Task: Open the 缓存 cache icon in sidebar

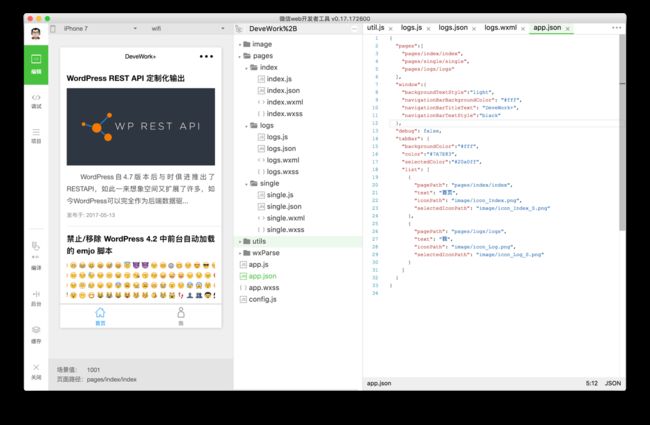Action: [x=36, y=335]
